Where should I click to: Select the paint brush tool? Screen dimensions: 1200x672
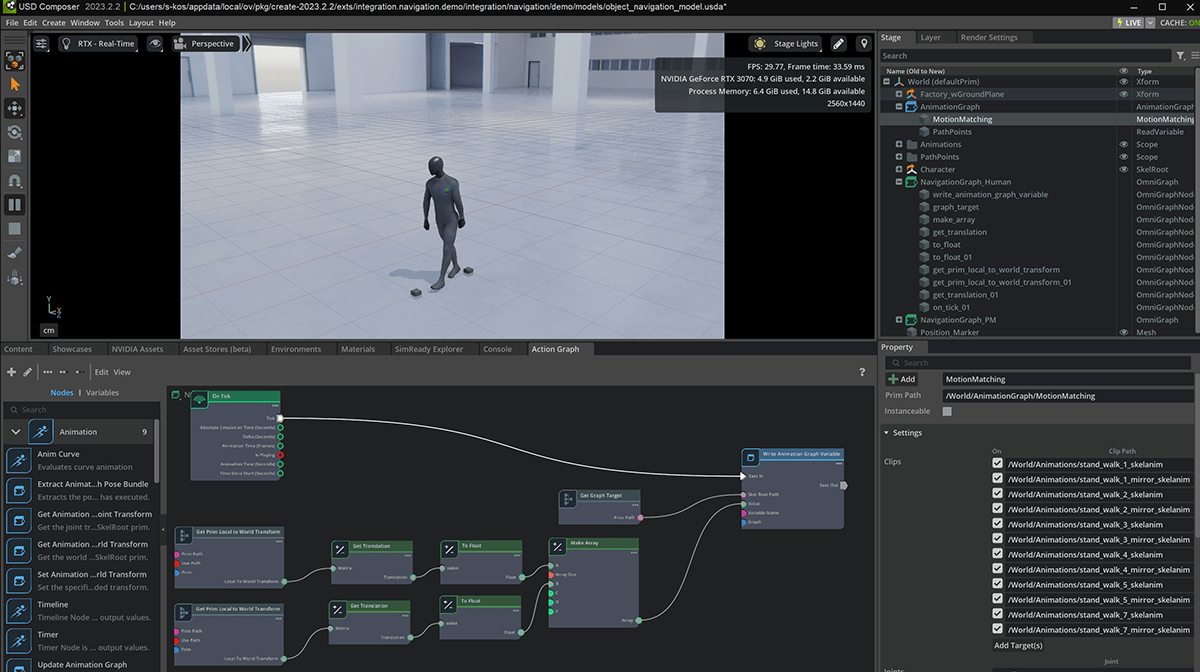click(x=15, y=254)
